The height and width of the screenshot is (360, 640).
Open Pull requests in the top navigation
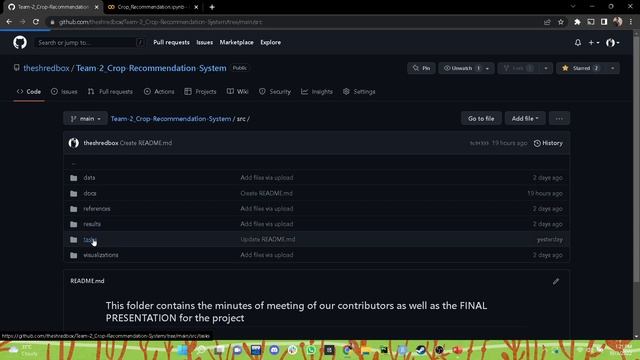pyautogui.click(x=171, y=42)
